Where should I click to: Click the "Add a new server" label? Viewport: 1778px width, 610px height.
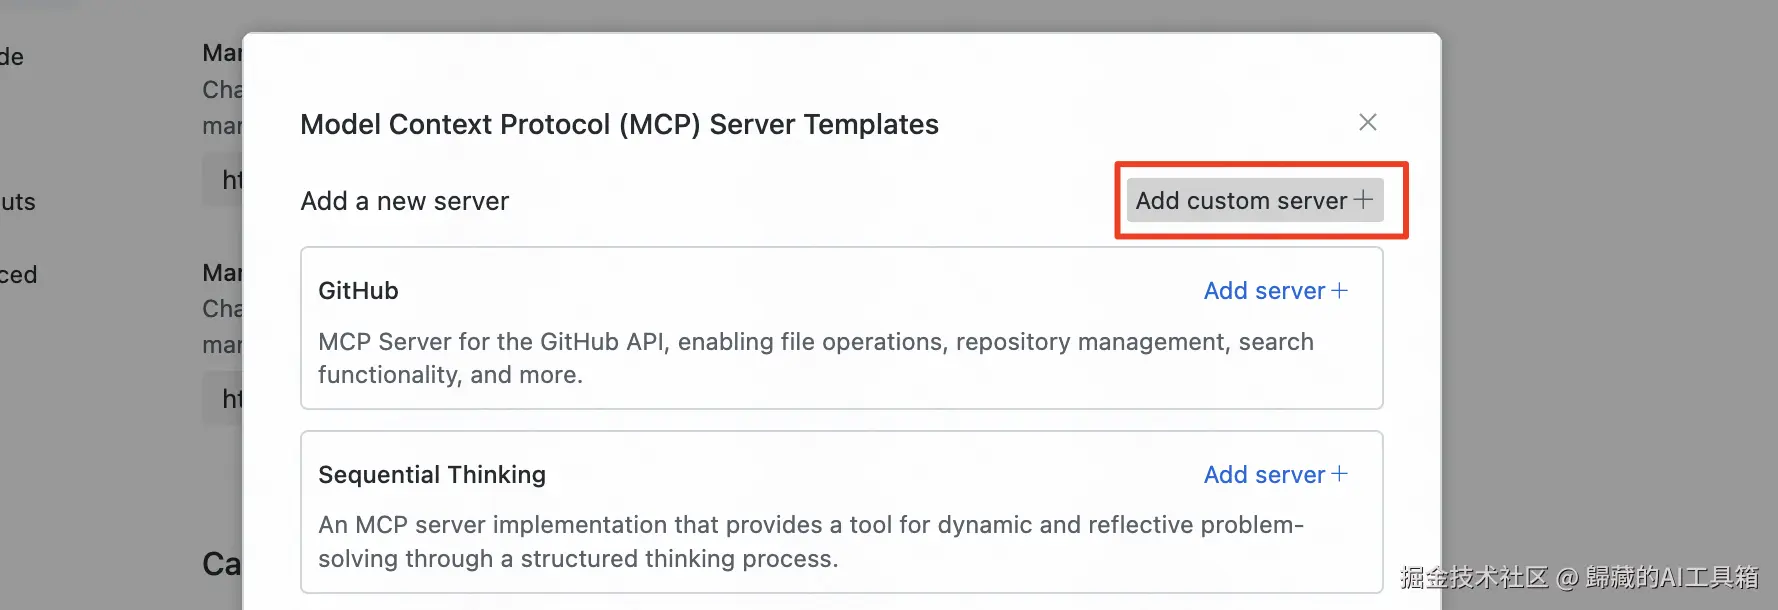(x=405, y=201)
